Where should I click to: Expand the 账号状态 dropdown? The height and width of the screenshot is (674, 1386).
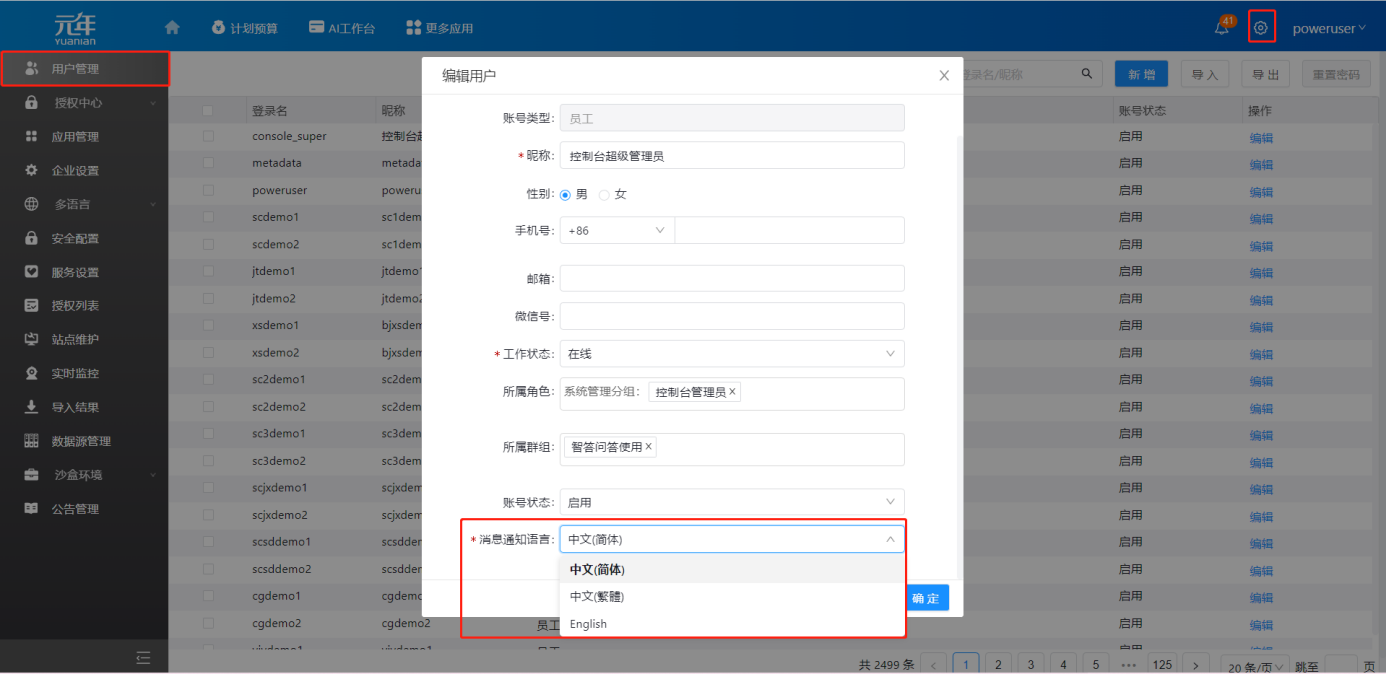[x=731, y=502]
